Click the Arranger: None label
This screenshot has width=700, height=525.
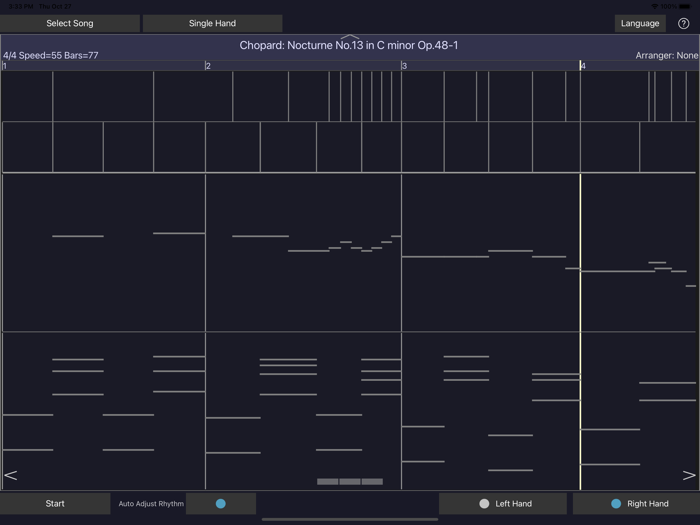(x=667, y=55)
